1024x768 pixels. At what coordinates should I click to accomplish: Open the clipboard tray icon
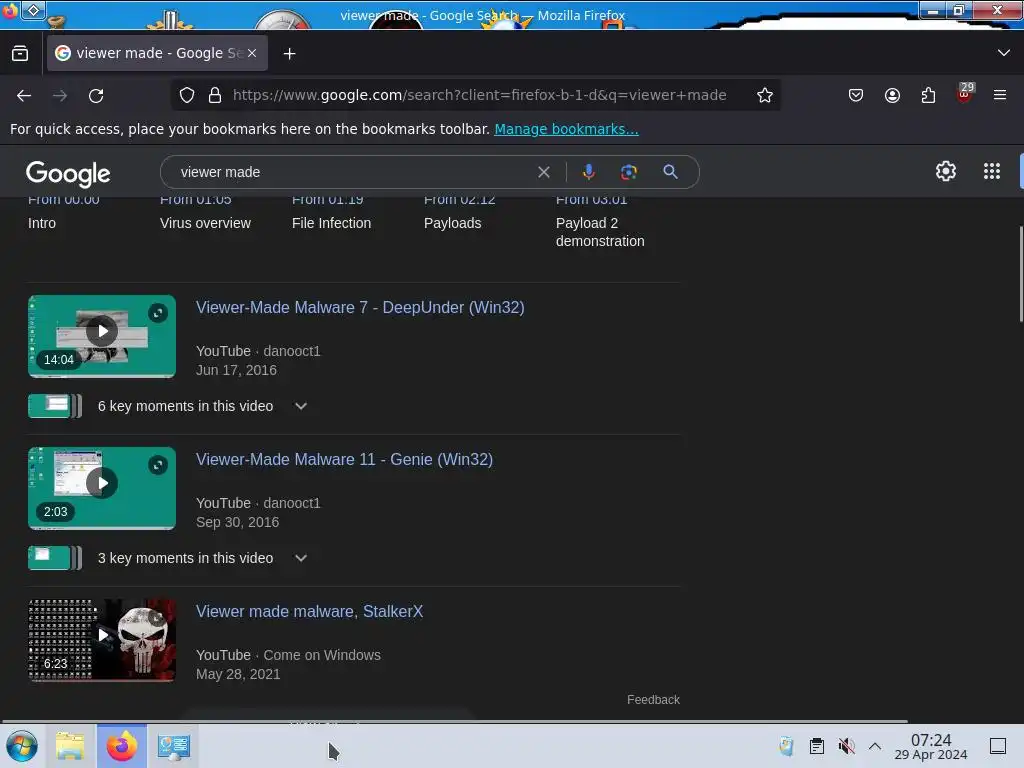point(816,746)
